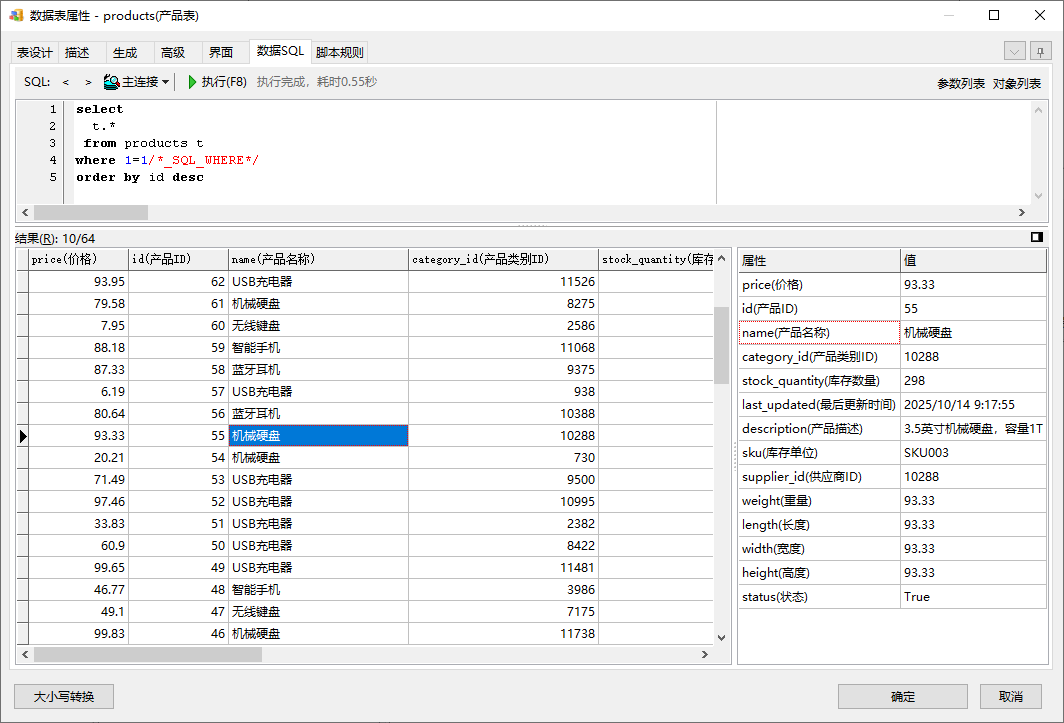Switch to the 表设计 tab
This screenshot has width=1064, height=723.
pyautogui.click(x=35, y=52)
